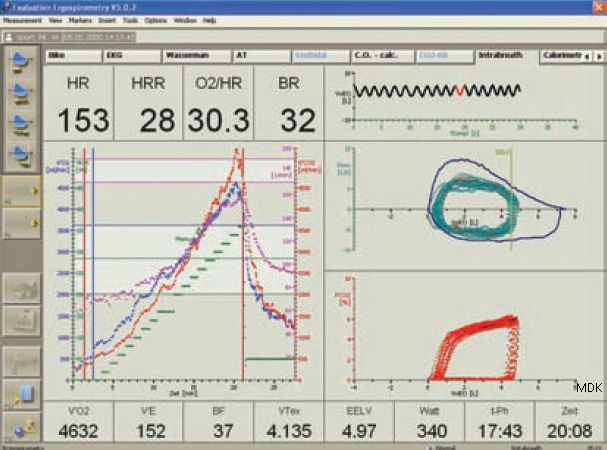
Task: Select the HRR value tile showing 28
Action: point(149,103)
